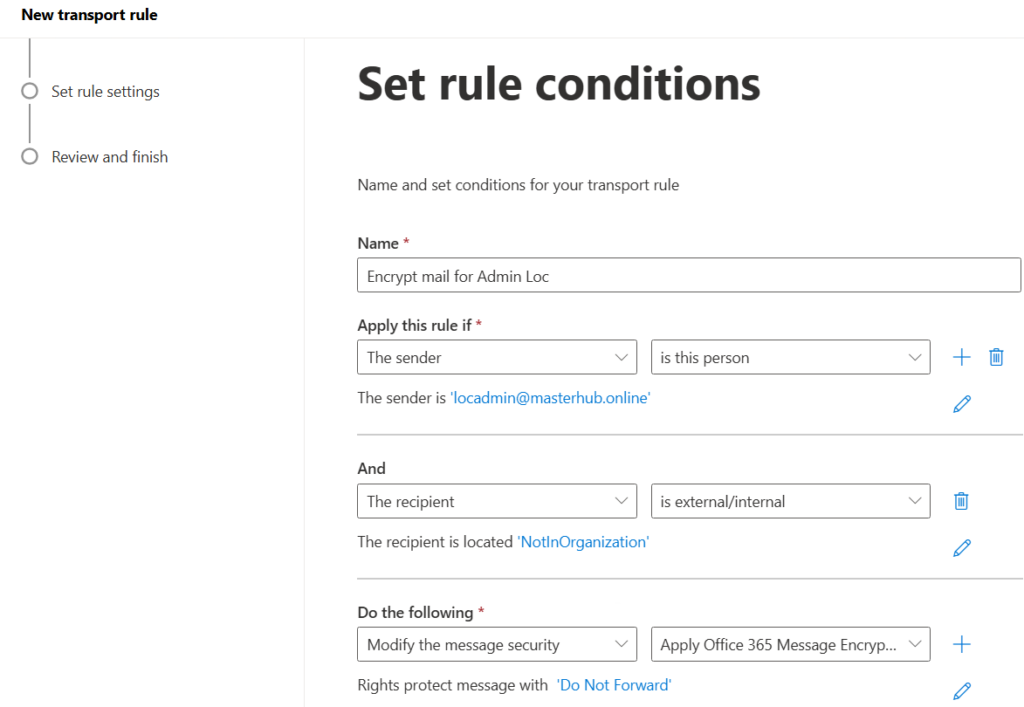Open 'Apply Office 365 Message Encryption' dropdown
The image size is (1024, 707).
(x=790, y=645)
